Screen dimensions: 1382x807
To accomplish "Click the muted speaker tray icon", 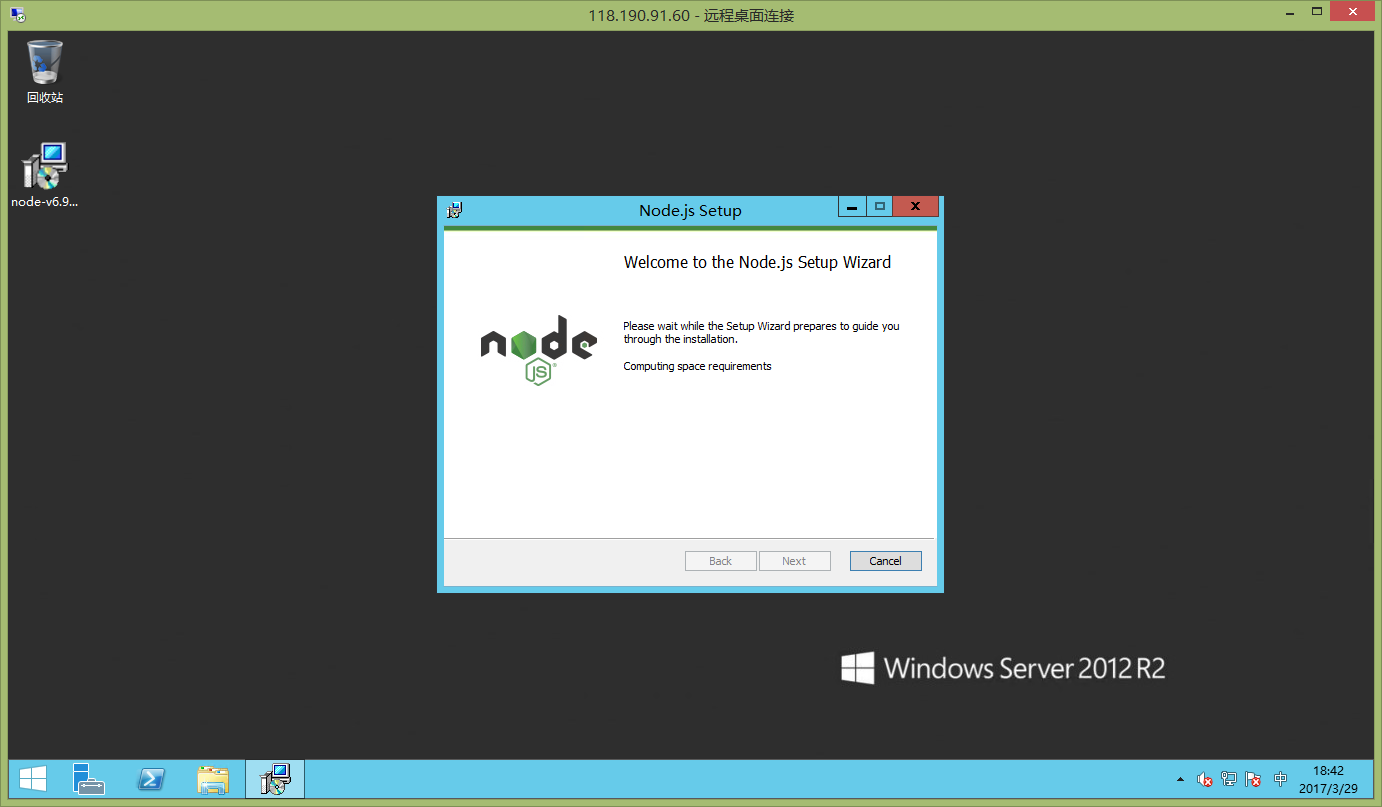I will 1206,779.
